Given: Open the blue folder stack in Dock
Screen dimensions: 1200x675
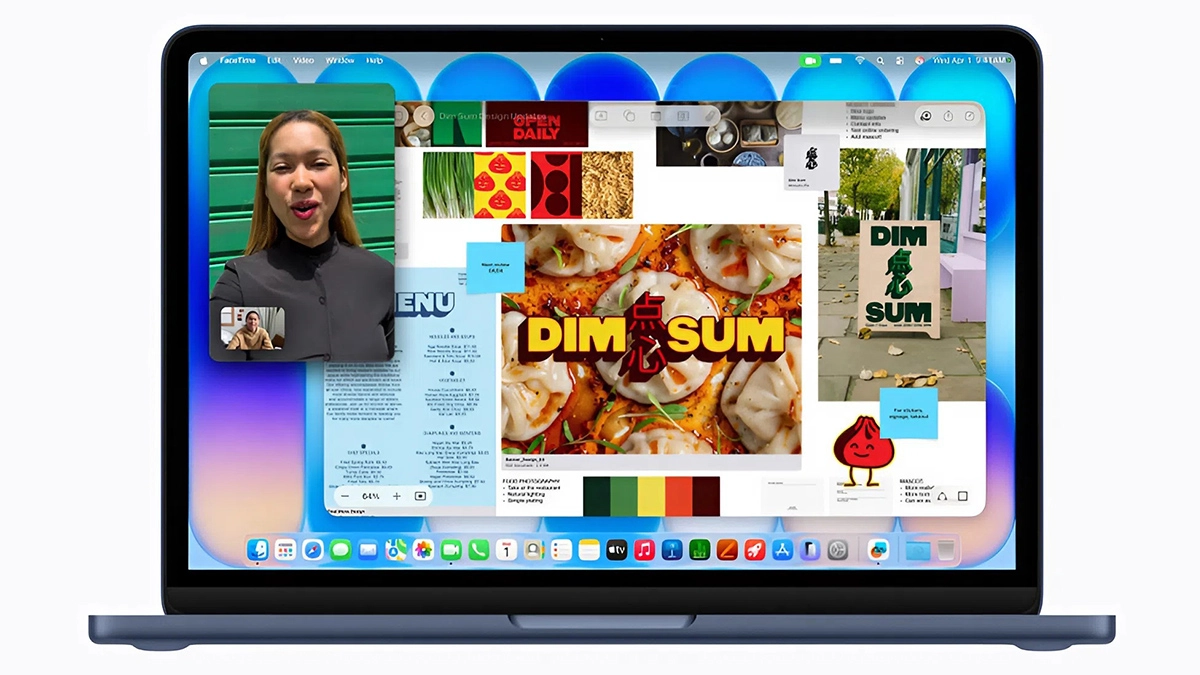Looking at the screenshot, I should pyautogui.click(x=917, y=550).
